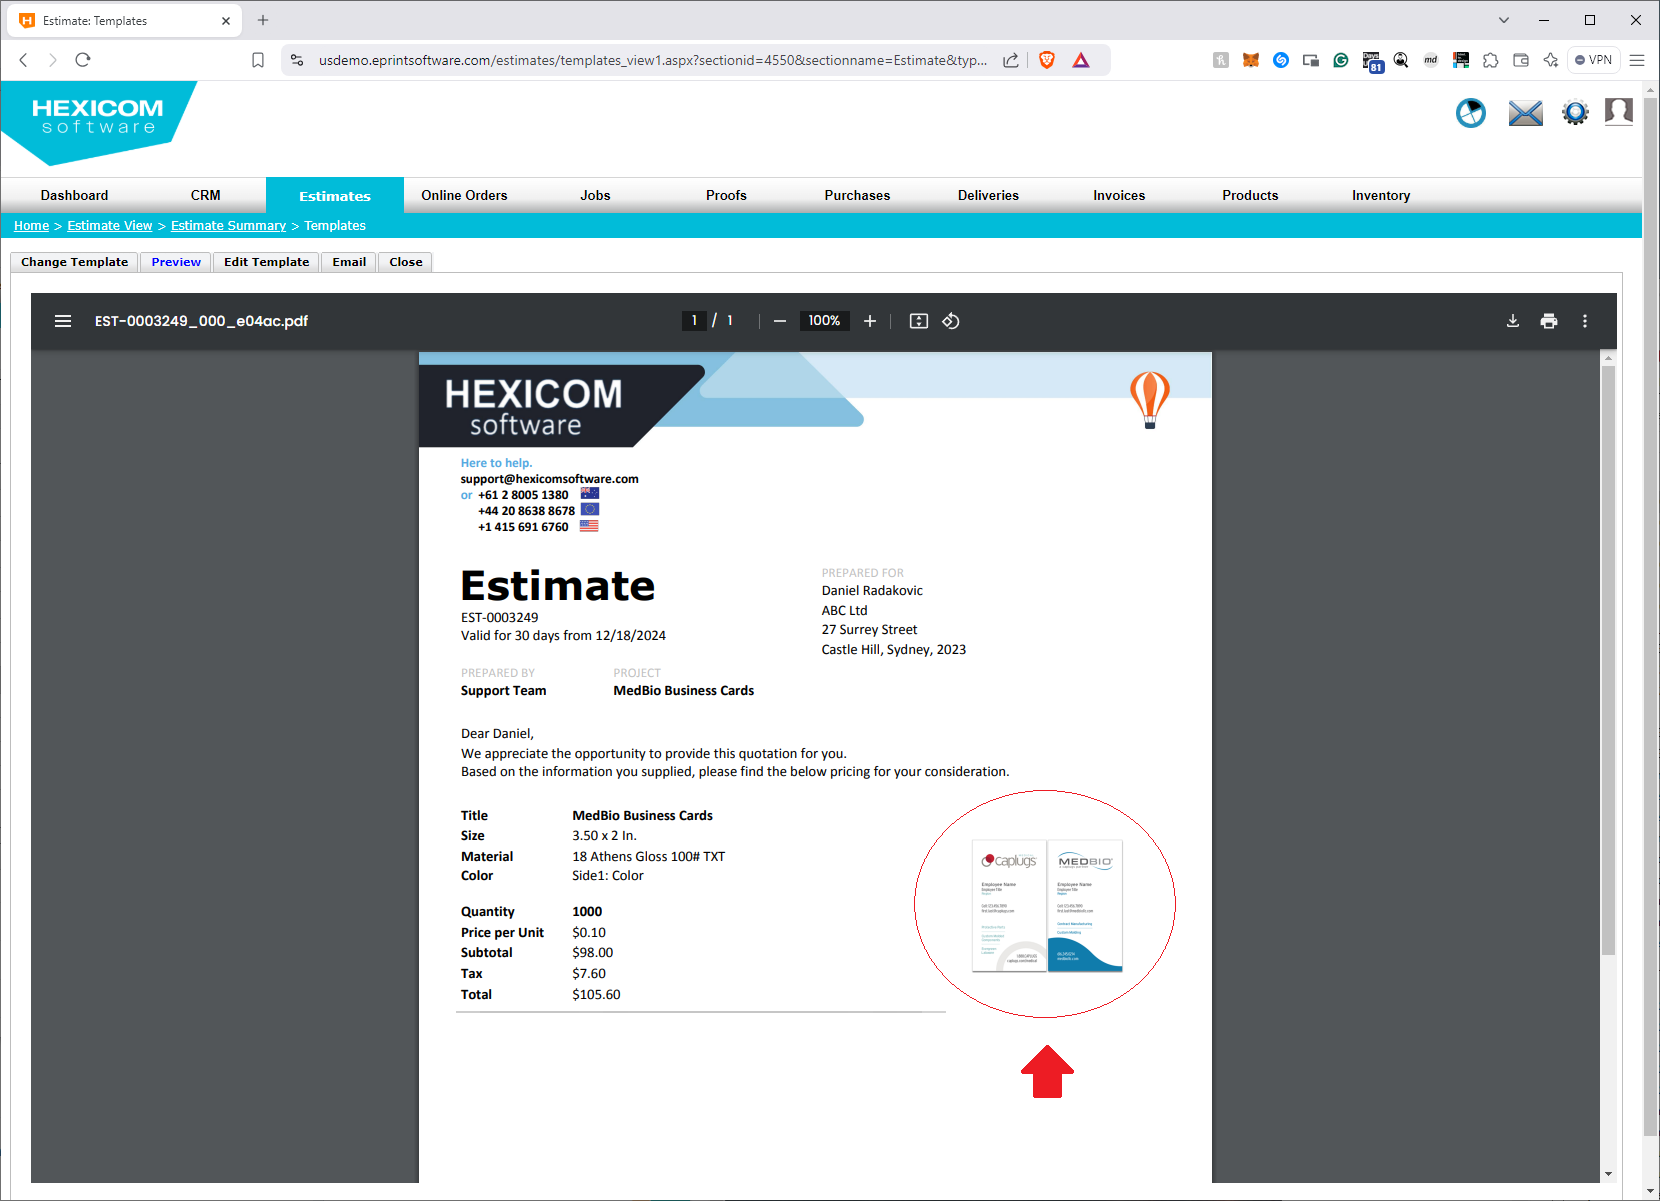Click the orange balloon logo in PDF
This screenshot has height=1201, width=1660.
point(1150,400)
